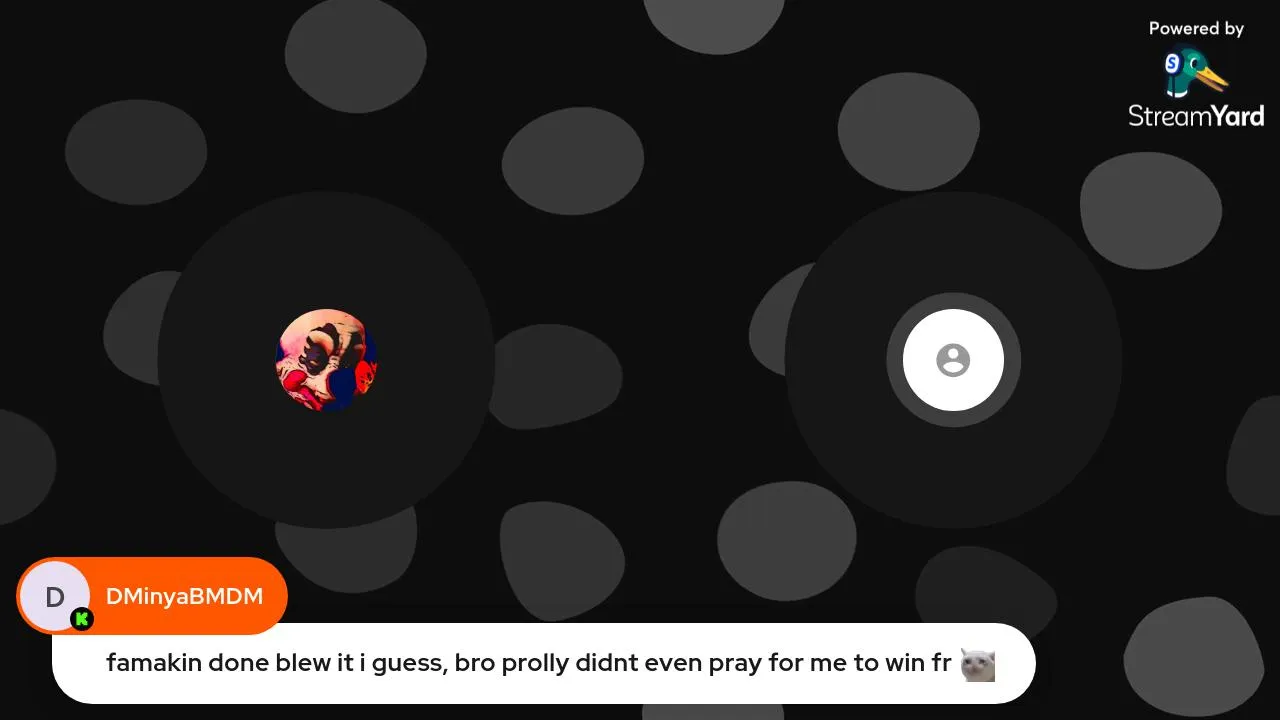Click the StreamYard wordmark text
Viewport: 1280px width, 720px height.
[x=1196, y=116]
